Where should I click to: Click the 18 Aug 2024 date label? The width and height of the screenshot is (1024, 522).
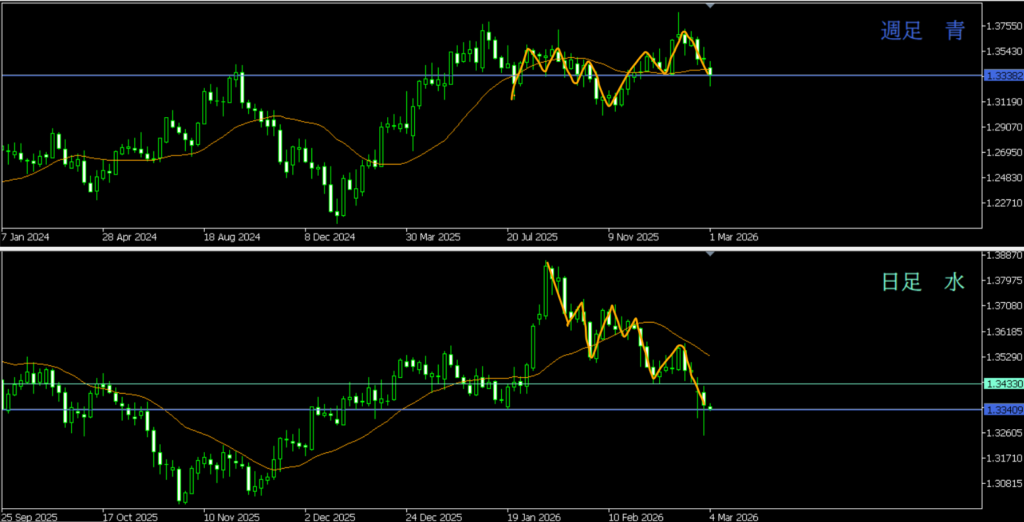tap(231, 238)
